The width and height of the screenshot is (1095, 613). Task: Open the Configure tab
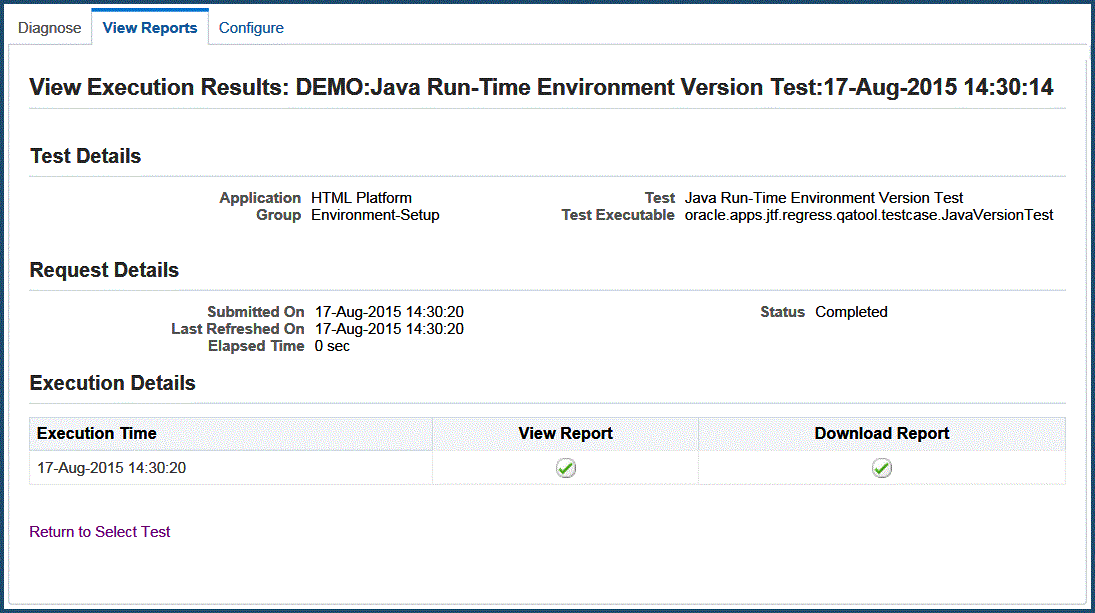(x=251, y=28)
